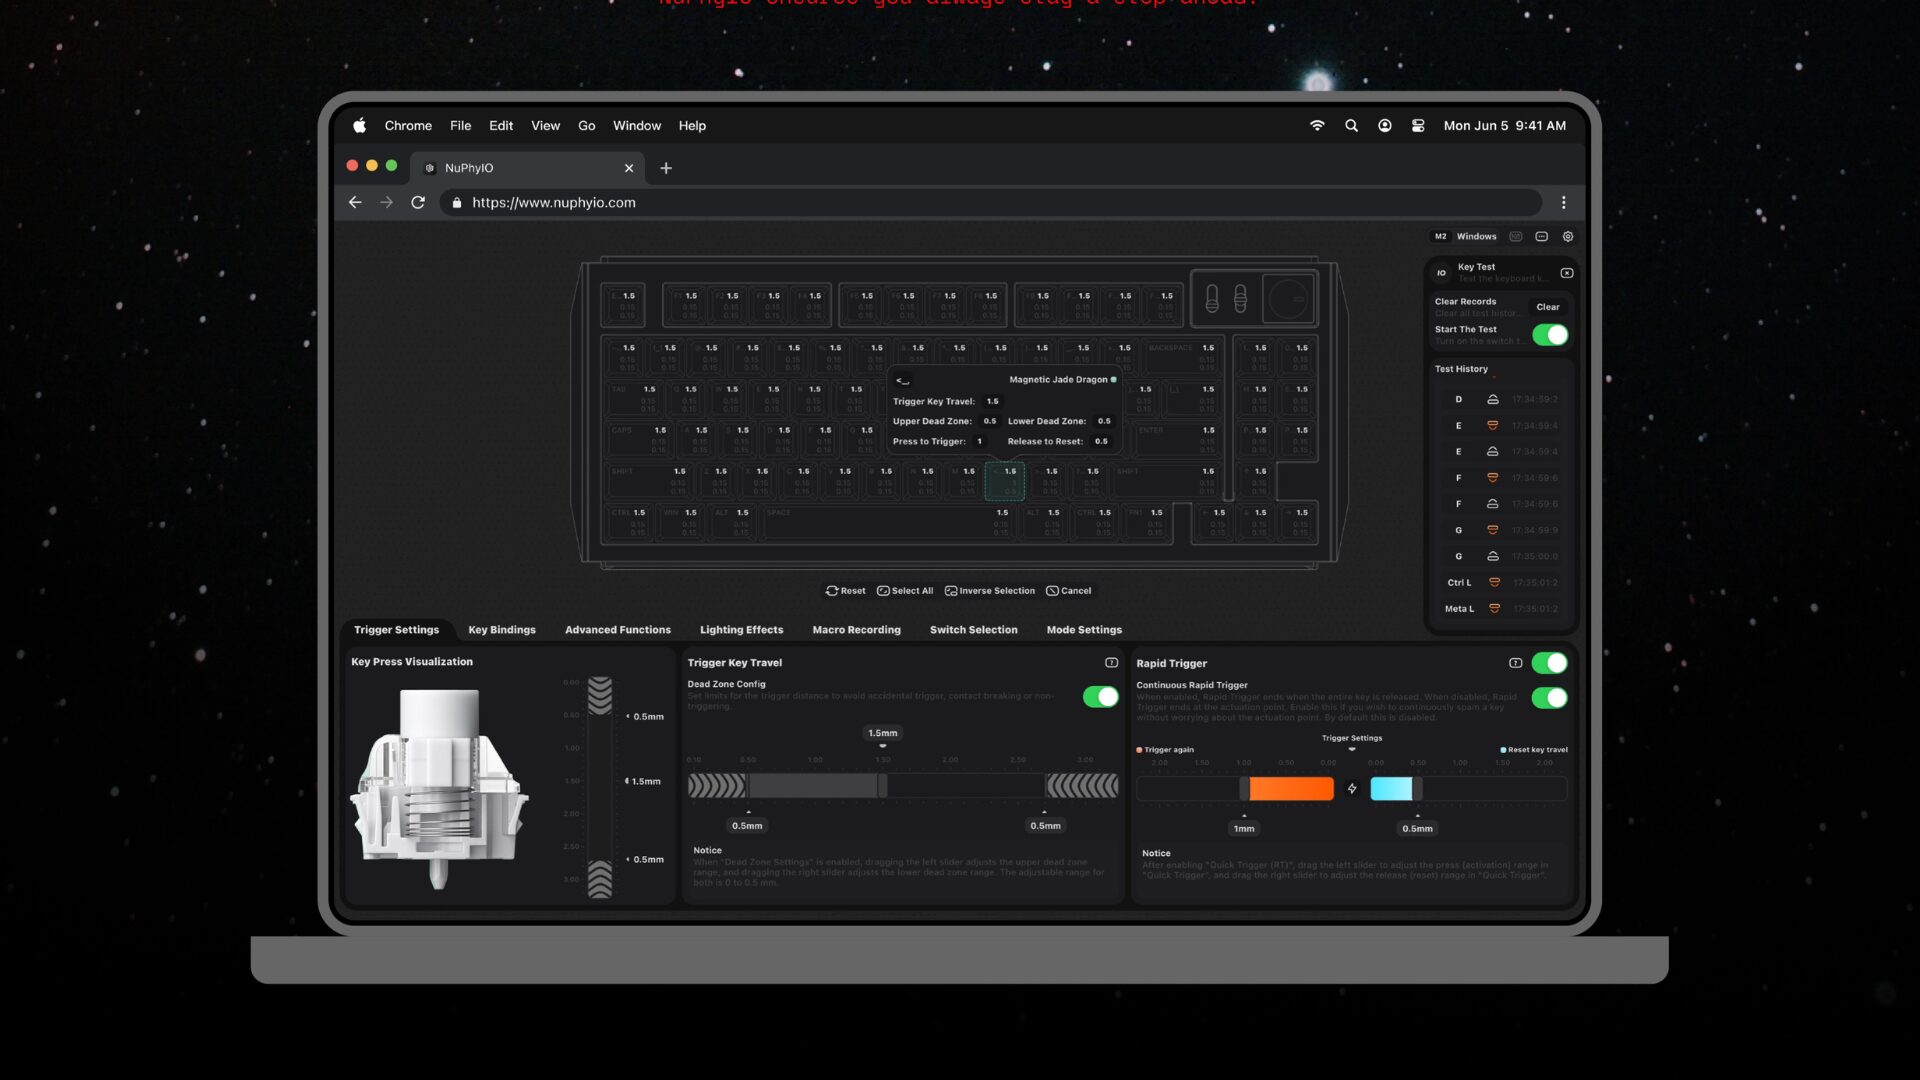Screen dimensions: 1920x1080
Task: Click the orange Trigger again slider
Action: click(1290, 789)
